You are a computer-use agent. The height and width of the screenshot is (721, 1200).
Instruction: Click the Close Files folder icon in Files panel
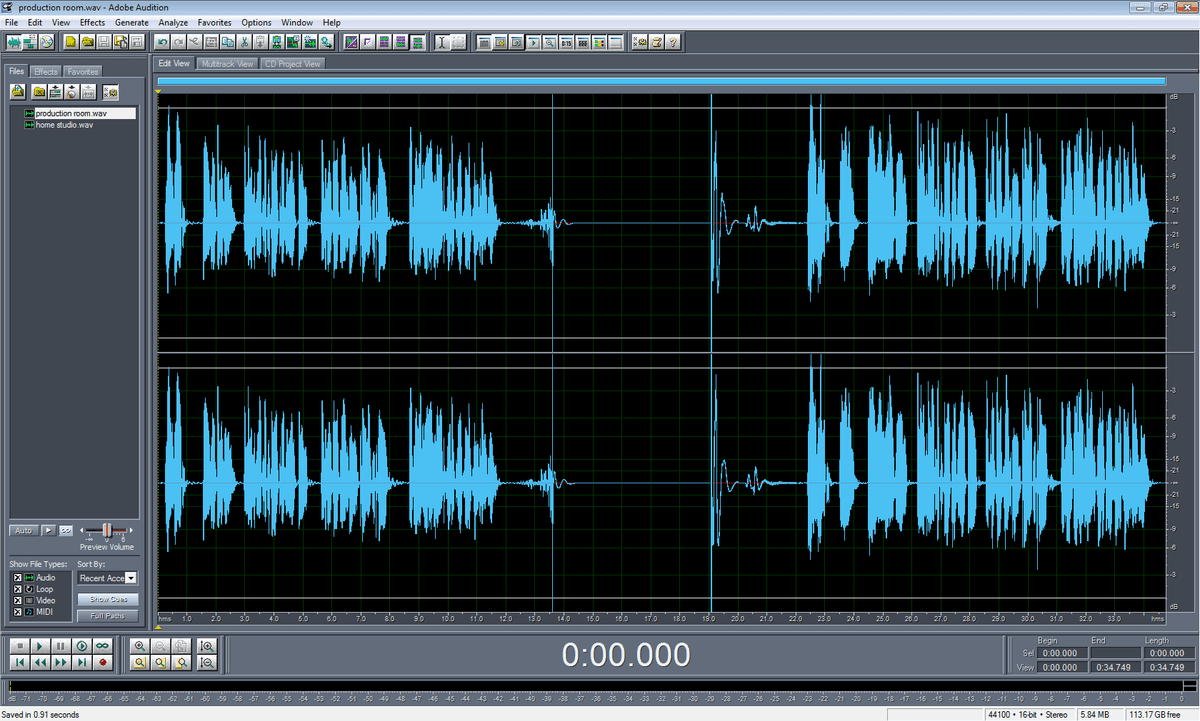tap(39, 92)
